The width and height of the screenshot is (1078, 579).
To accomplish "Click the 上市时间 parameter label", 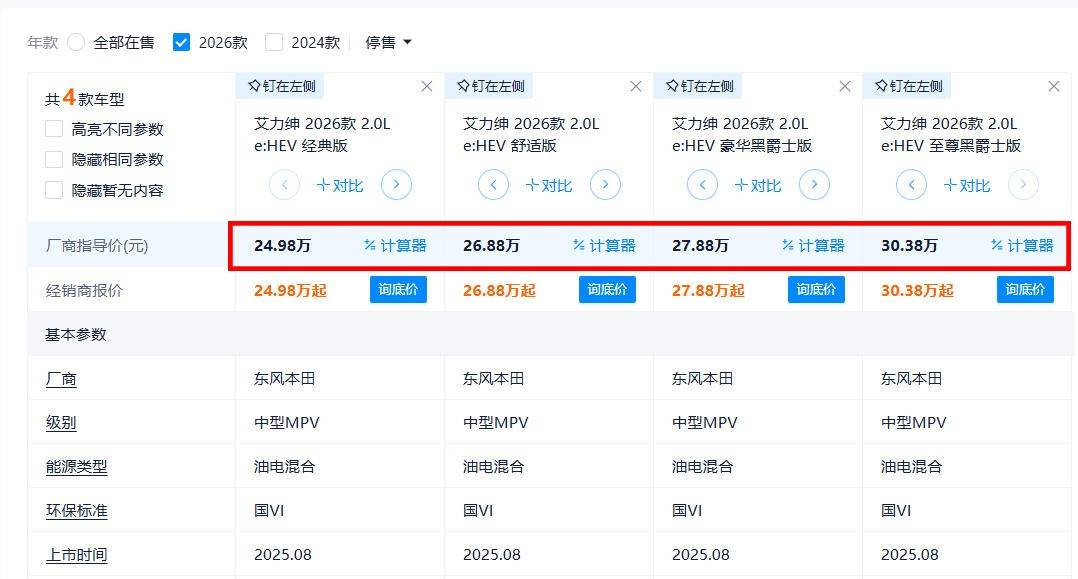I will tap(76, 554).
